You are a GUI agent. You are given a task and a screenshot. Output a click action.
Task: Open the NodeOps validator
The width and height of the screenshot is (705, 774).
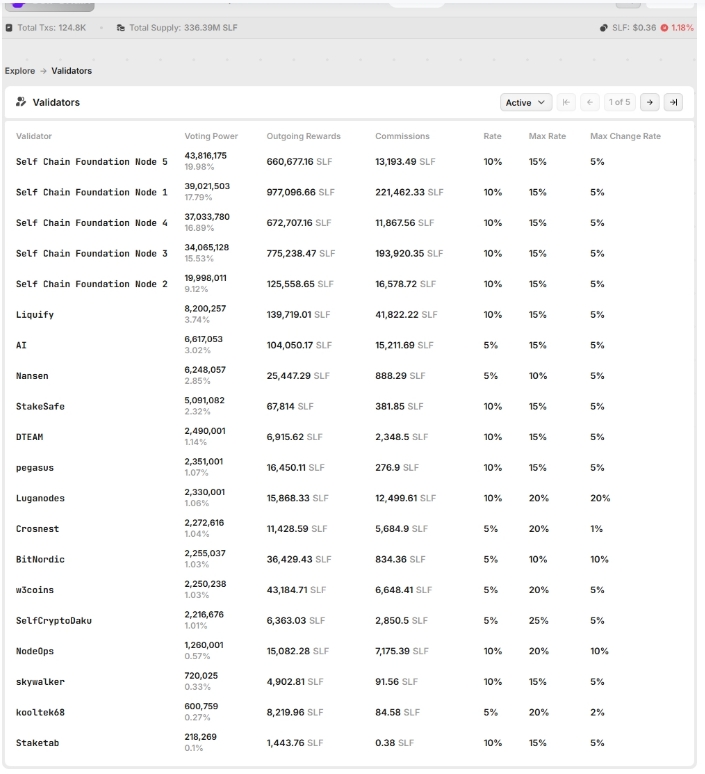click(35, 651)
